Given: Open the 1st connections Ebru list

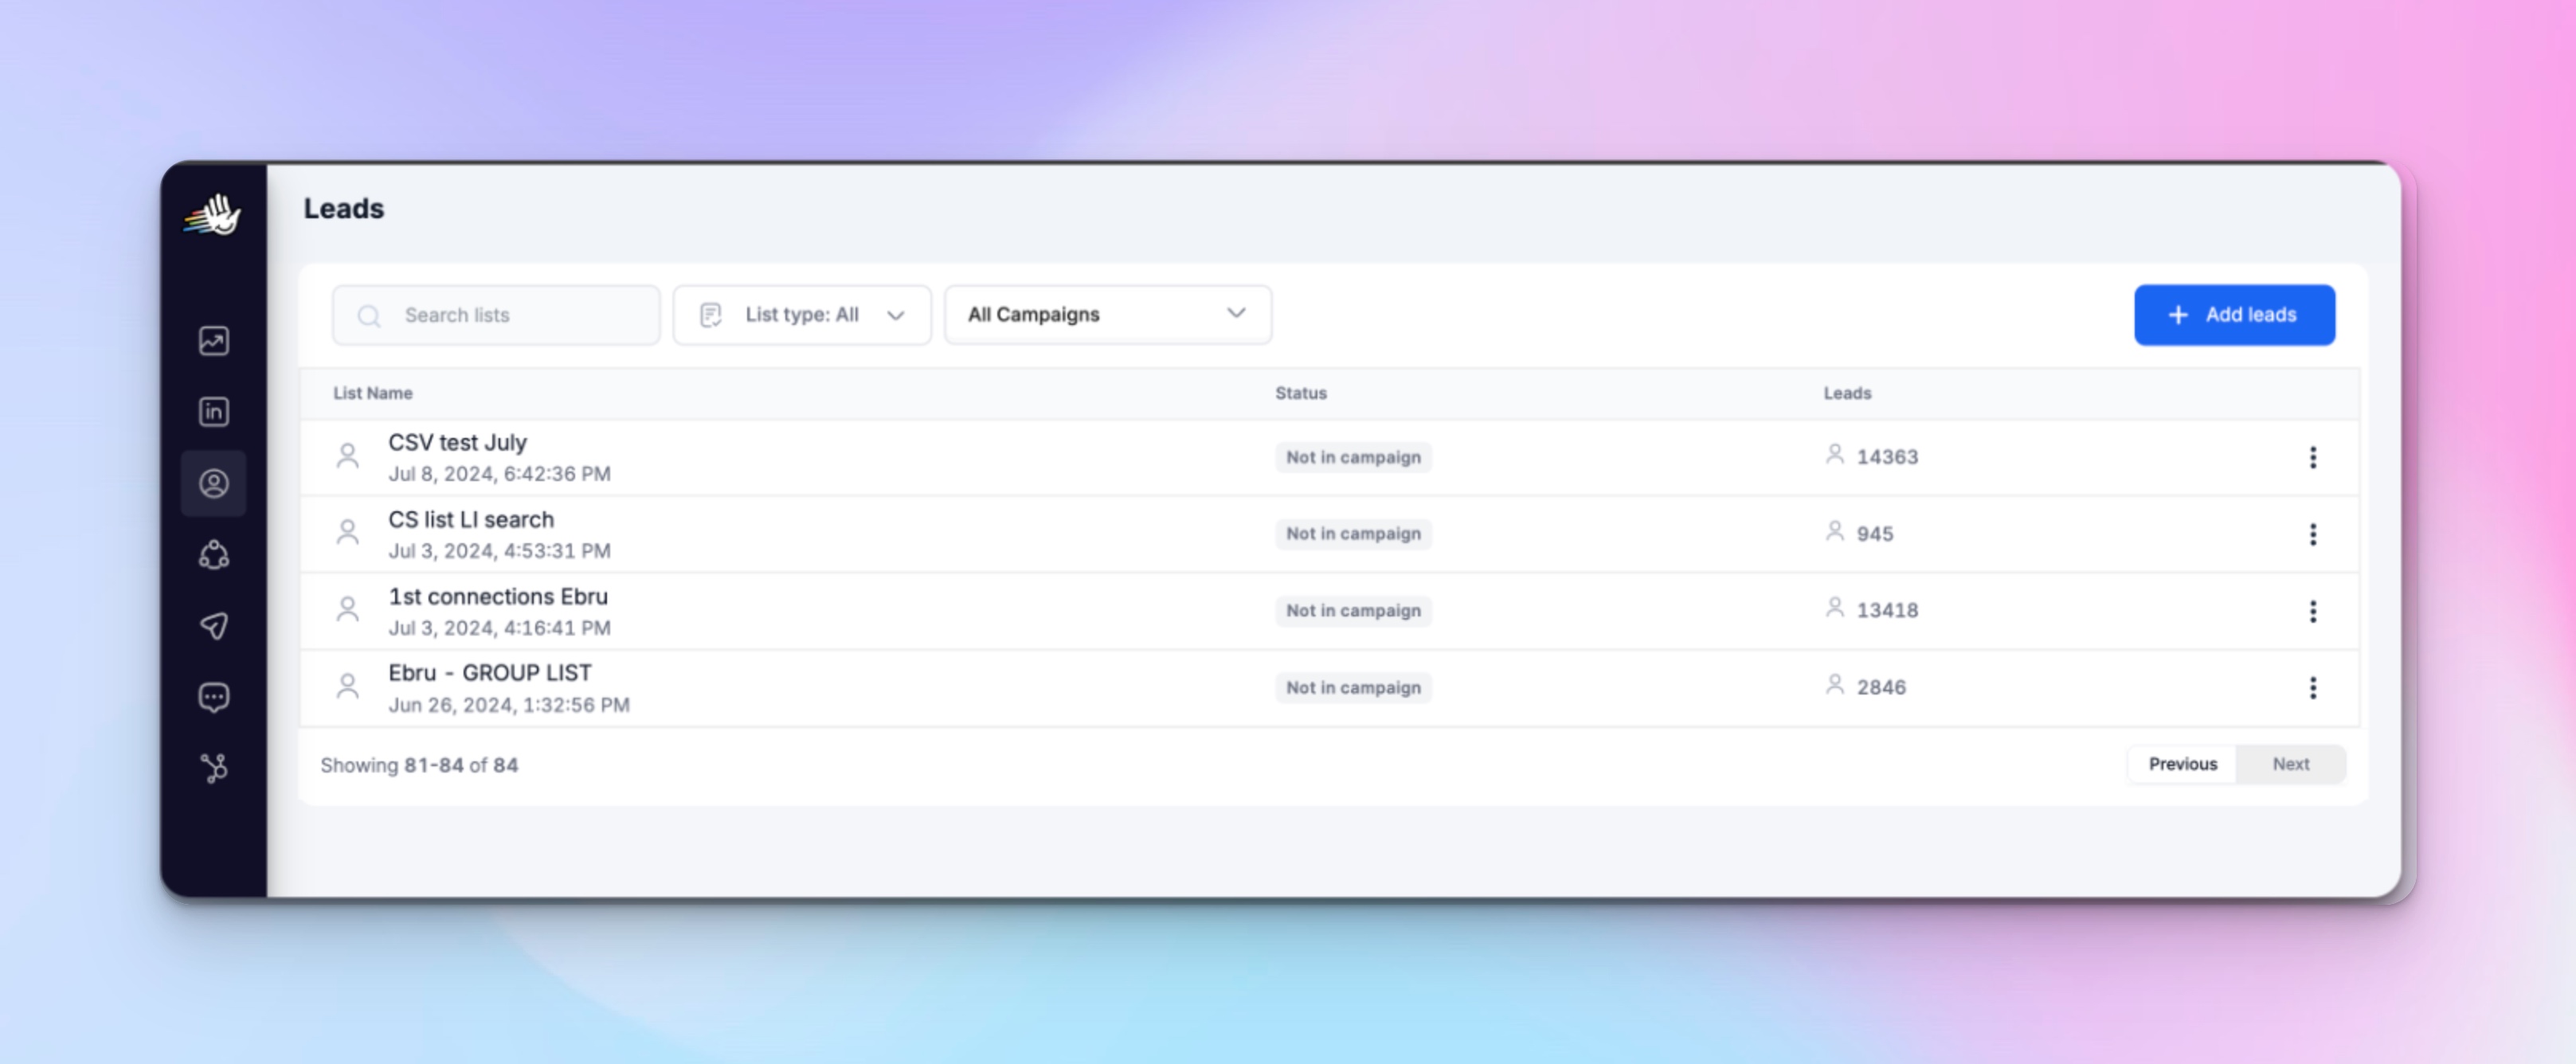Looking at the screenshot, I should click(497, 597).
